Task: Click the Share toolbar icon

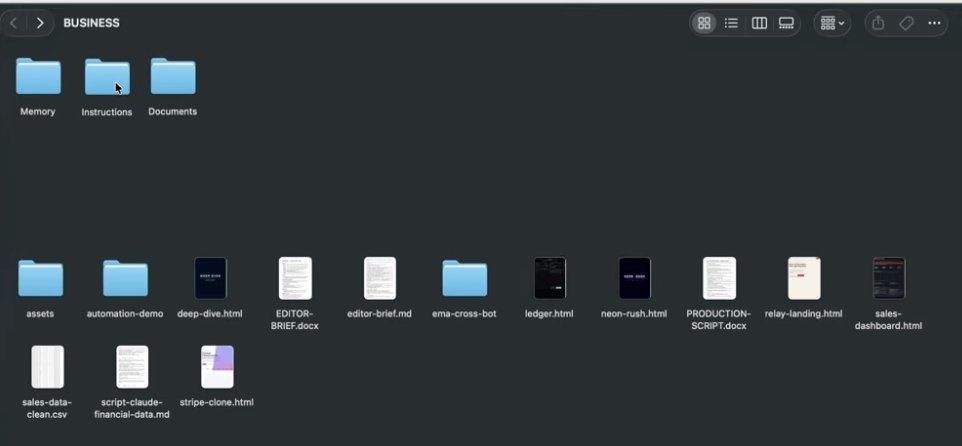Action: 878,23
